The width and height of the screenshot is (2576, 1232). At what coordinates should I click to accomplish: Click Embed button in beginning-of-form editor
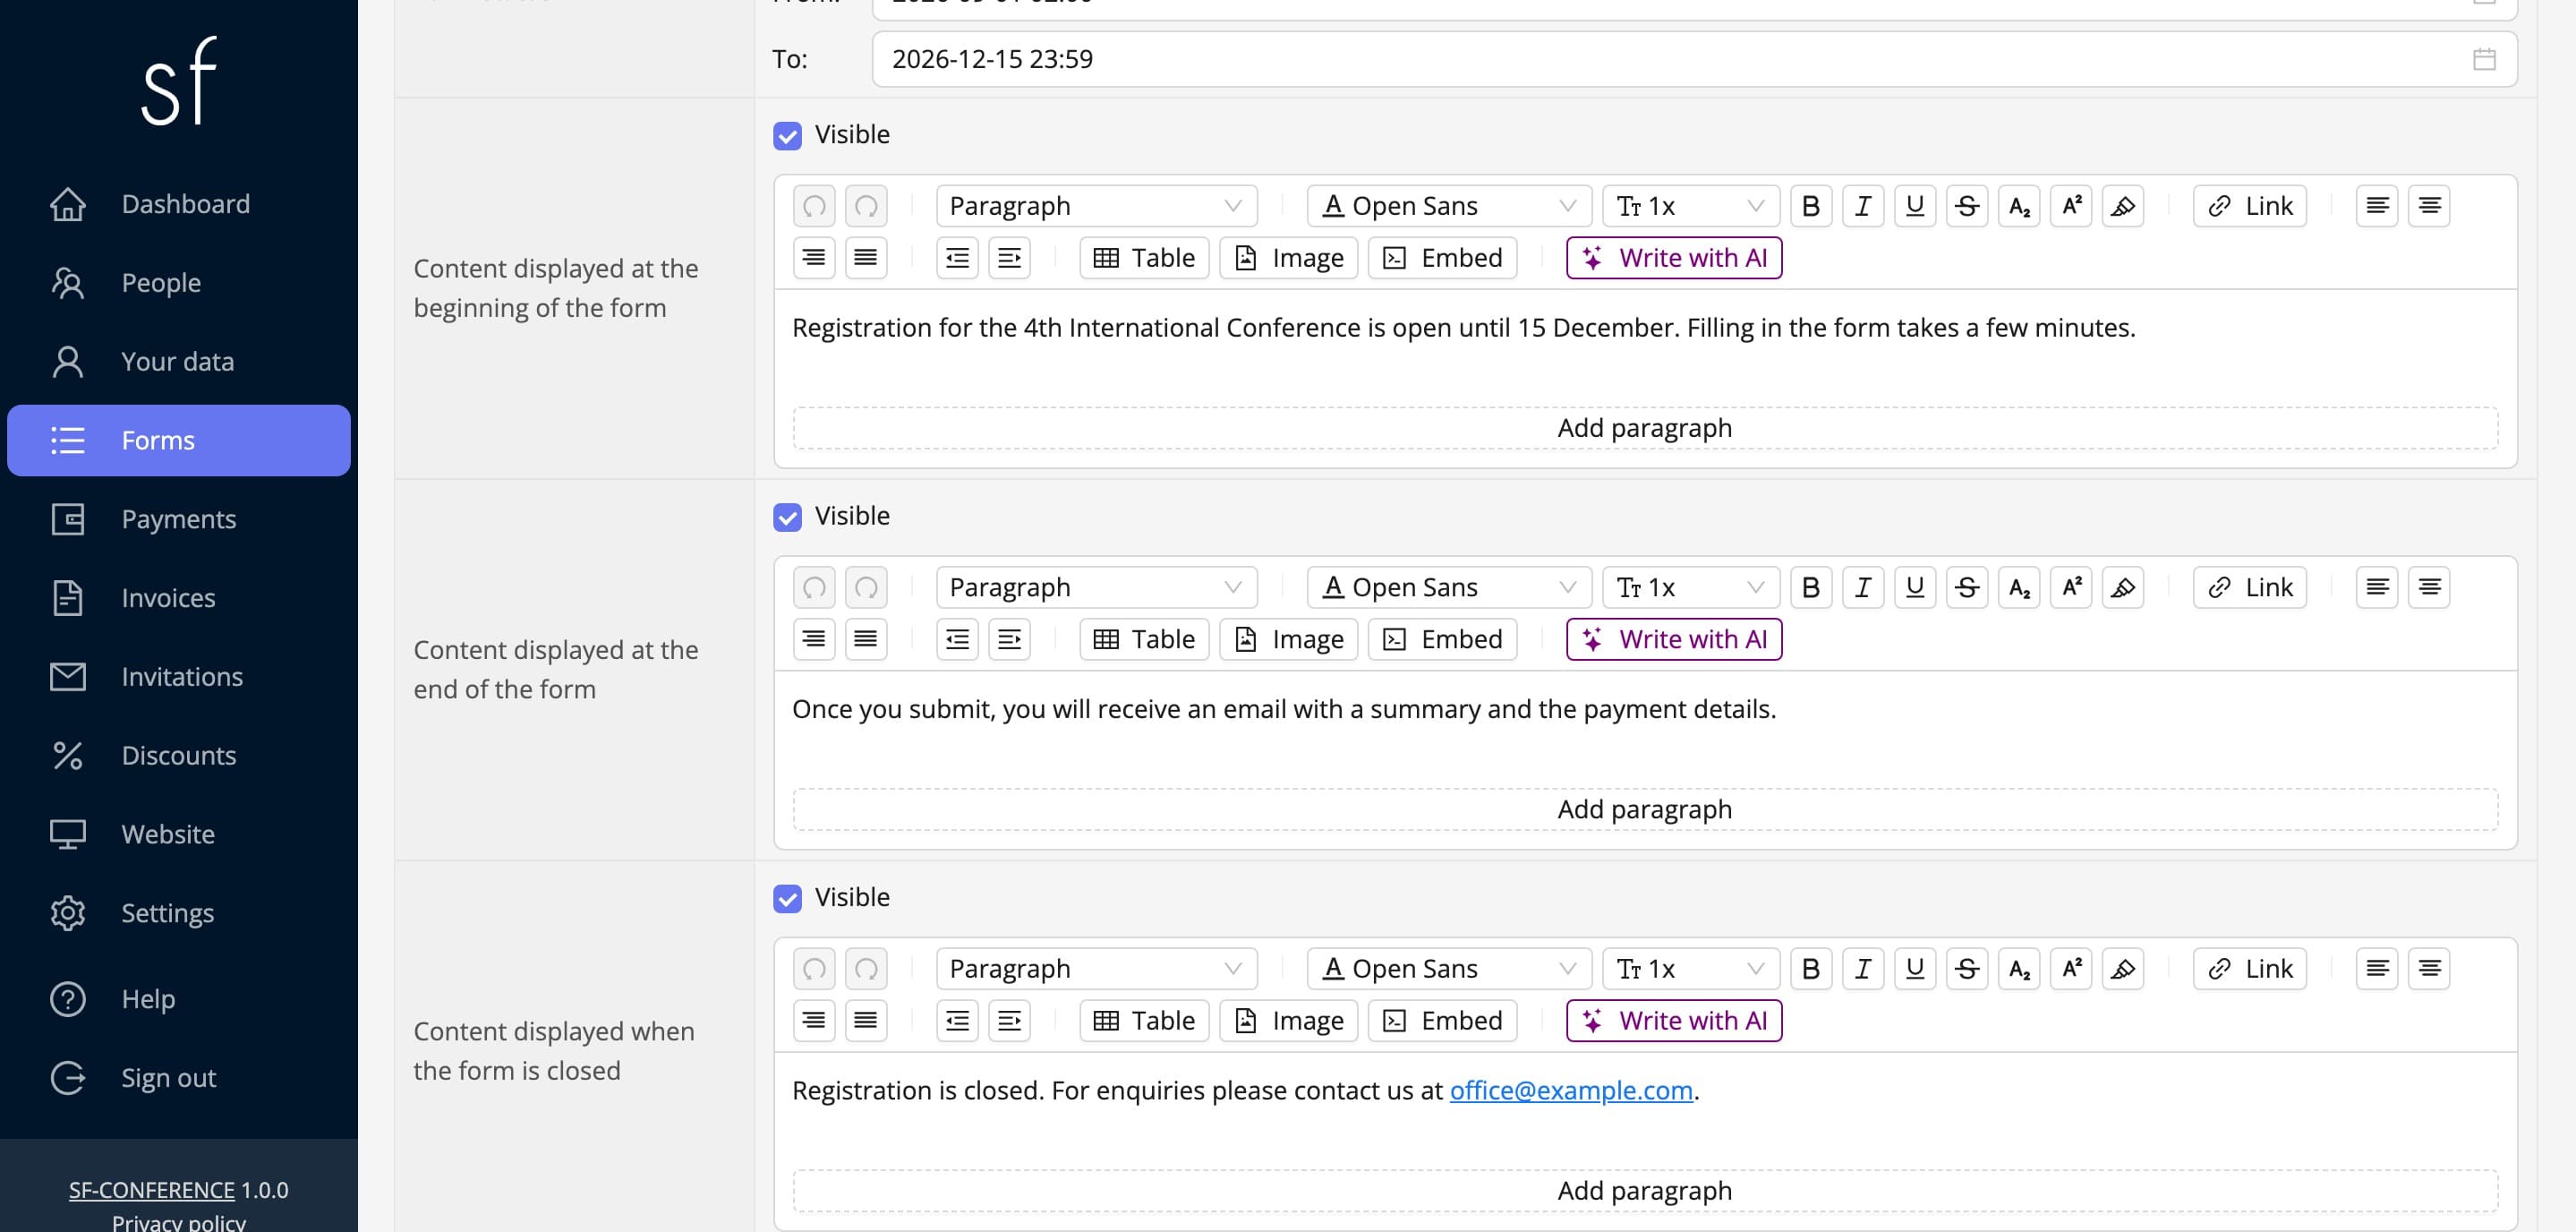[x=1442, y=258]
